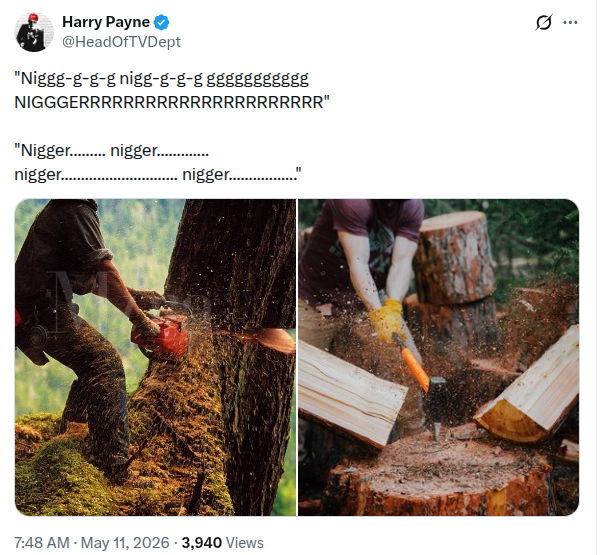The image size is (605, 555).
Task: Click the Harry Payne display name
Action: 106,22
